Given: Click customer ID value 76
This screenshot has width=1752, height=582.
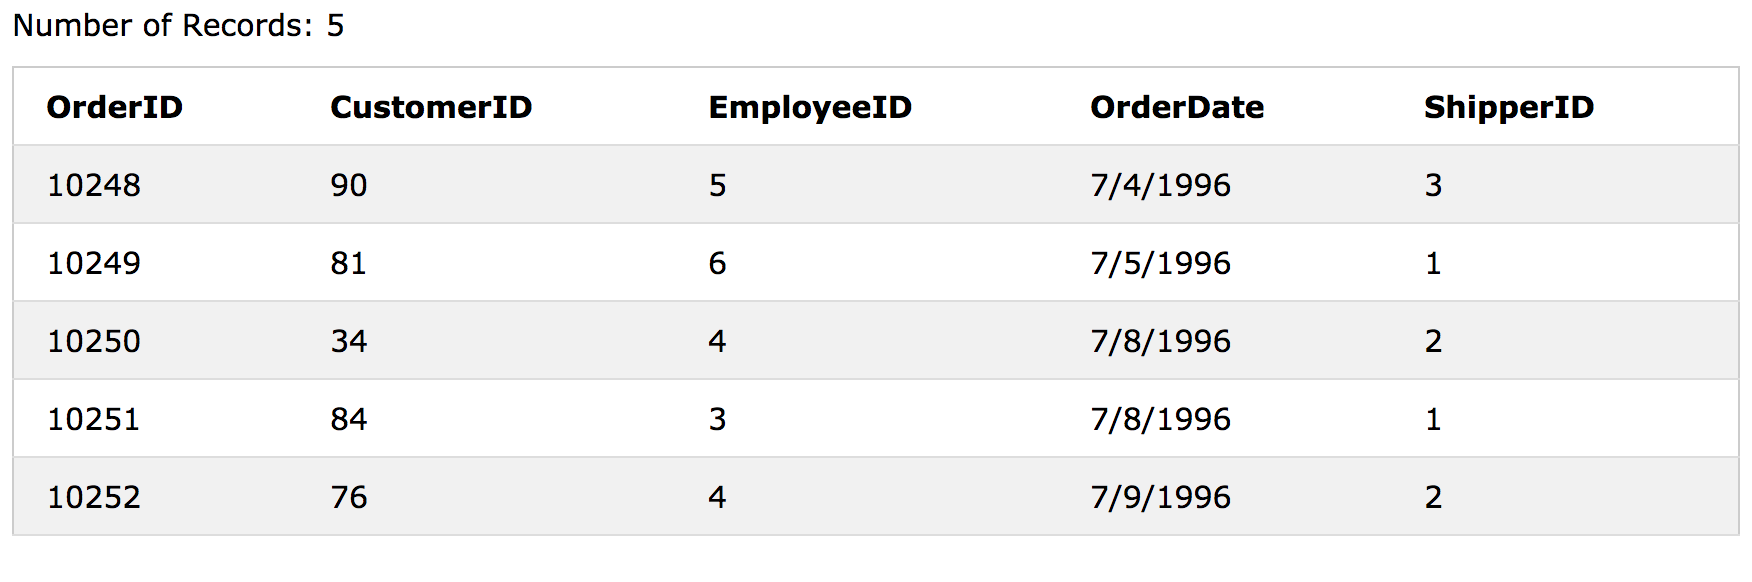Looking at the screenshot, I should pyautogui.click(x=349, y=497).
